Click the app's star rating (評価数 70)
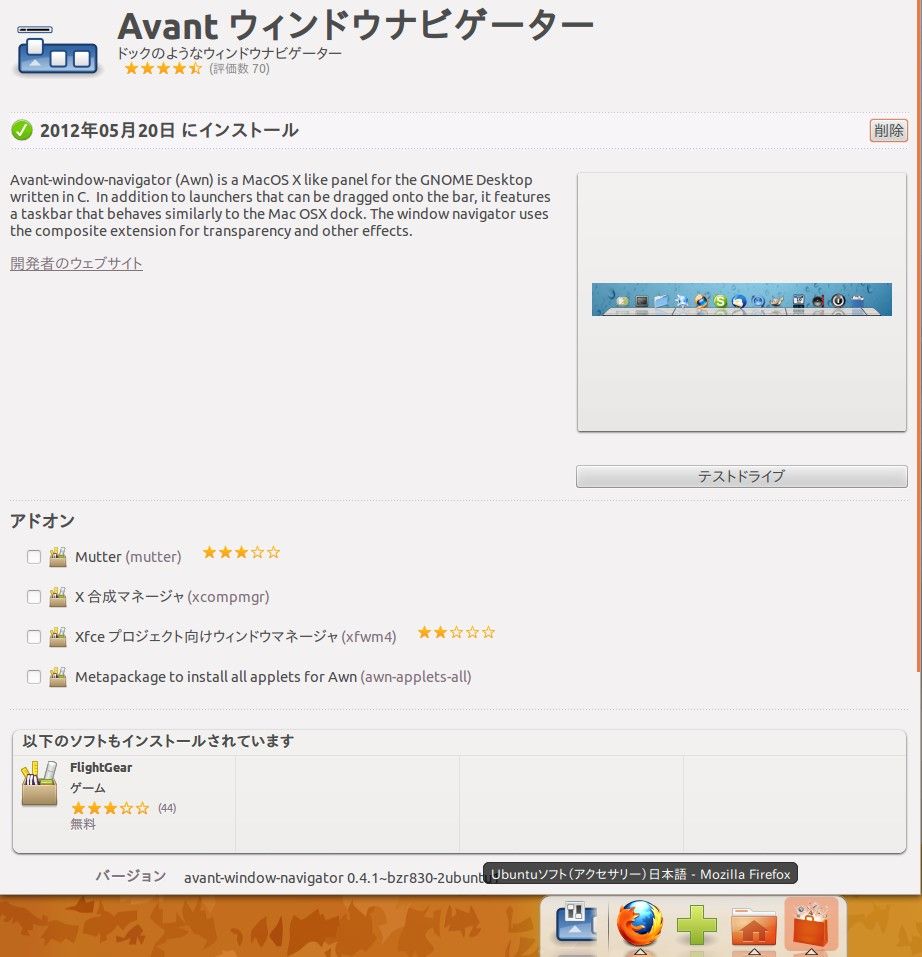Screen dimensions: 922x957 (x=163, y=68)
